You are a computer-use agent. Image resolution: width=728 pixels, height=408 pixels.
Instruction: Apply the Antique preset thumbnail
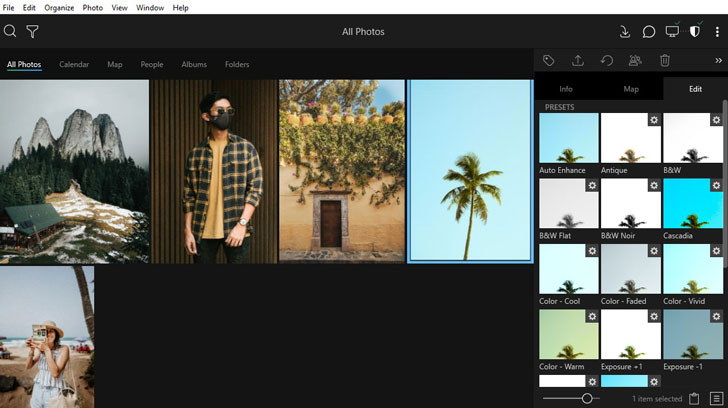pyautogui.click(x=630, y=138)
